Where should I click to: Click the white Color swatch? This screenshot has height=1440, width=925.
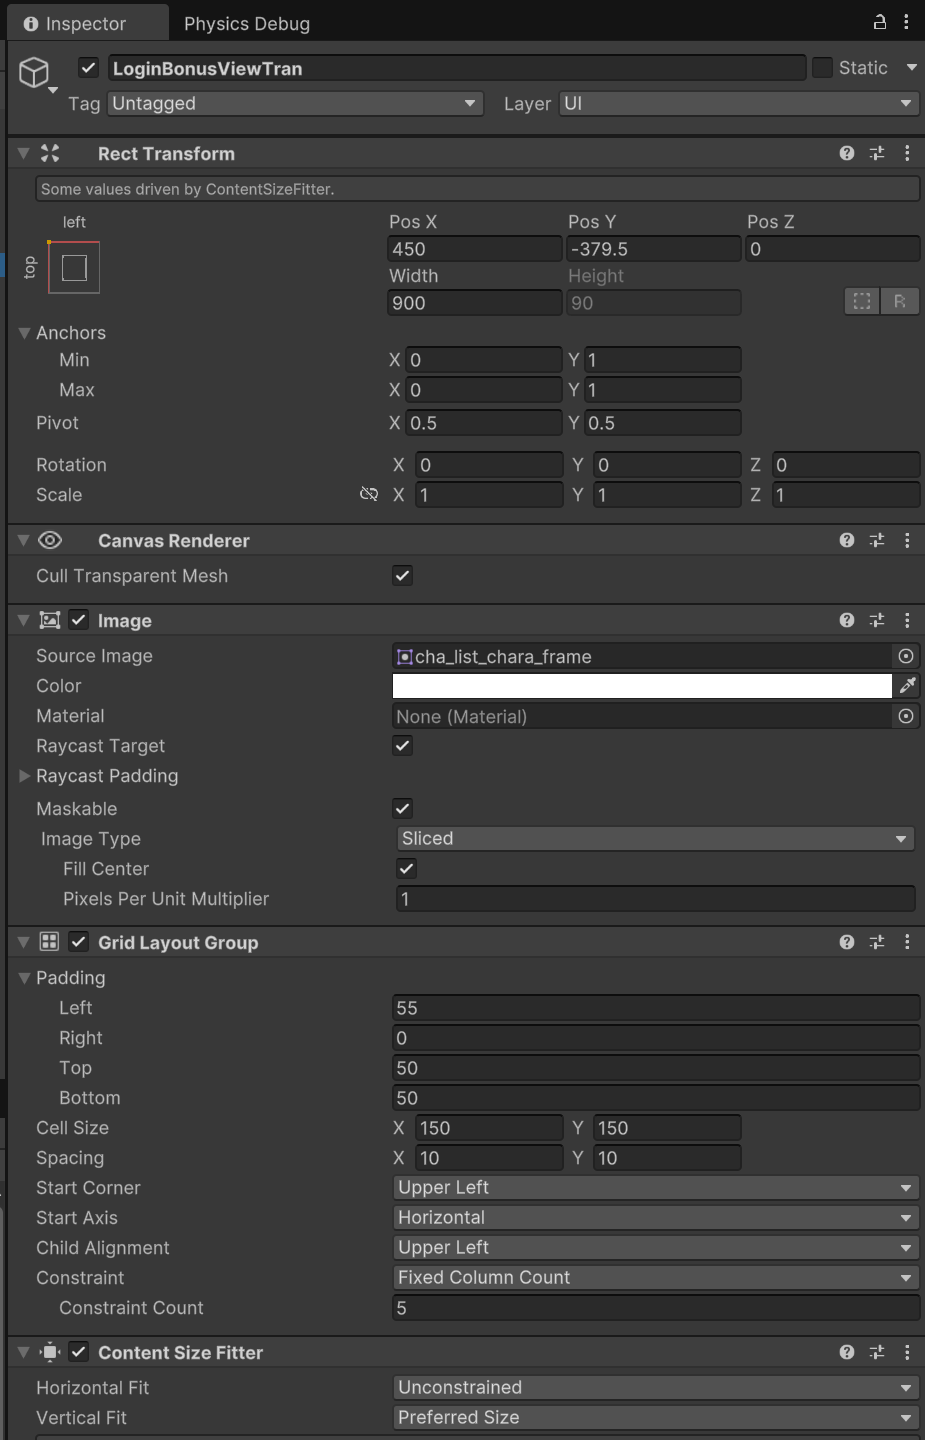click(641, 686)
